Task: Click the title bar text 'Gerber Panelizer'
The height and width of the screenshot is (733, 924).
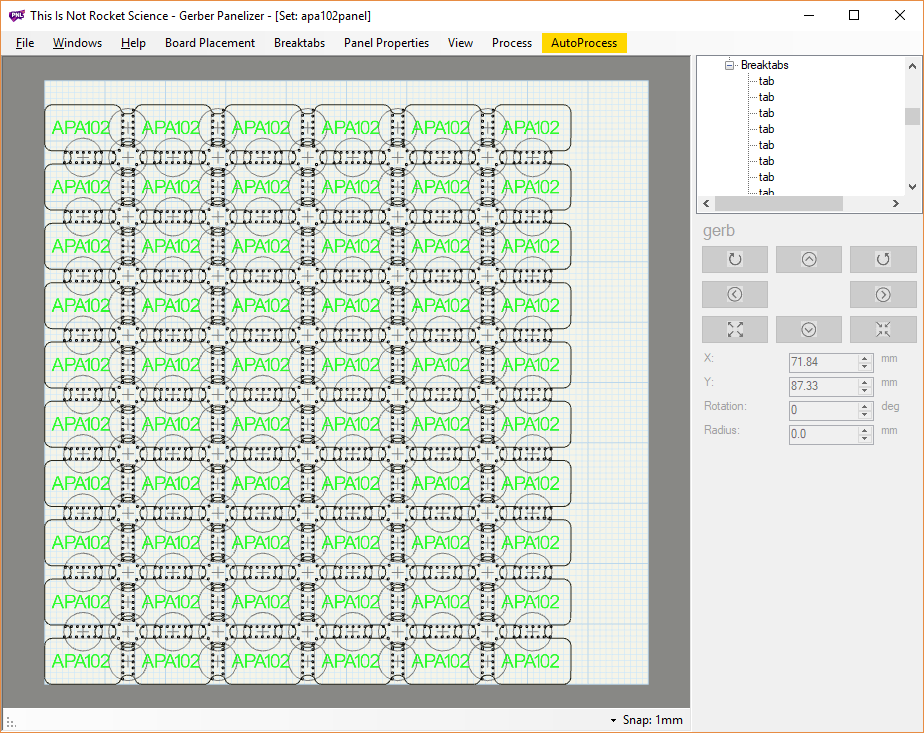Action: [222, 16]
